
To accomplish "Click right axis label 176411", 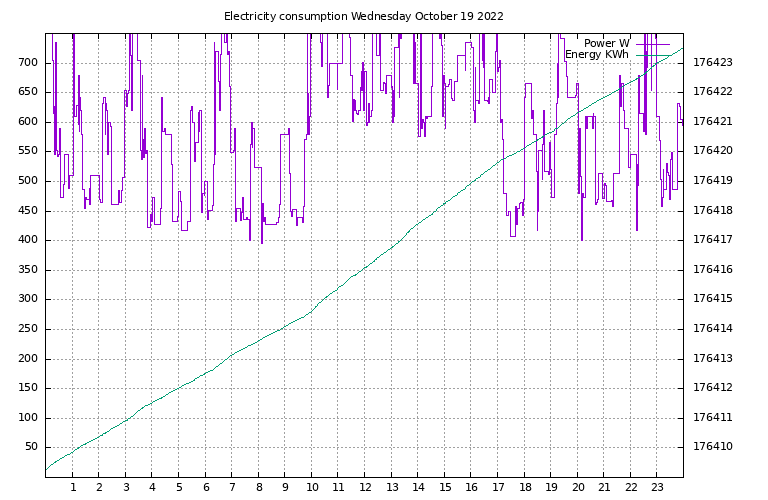I will pos(713,418).
